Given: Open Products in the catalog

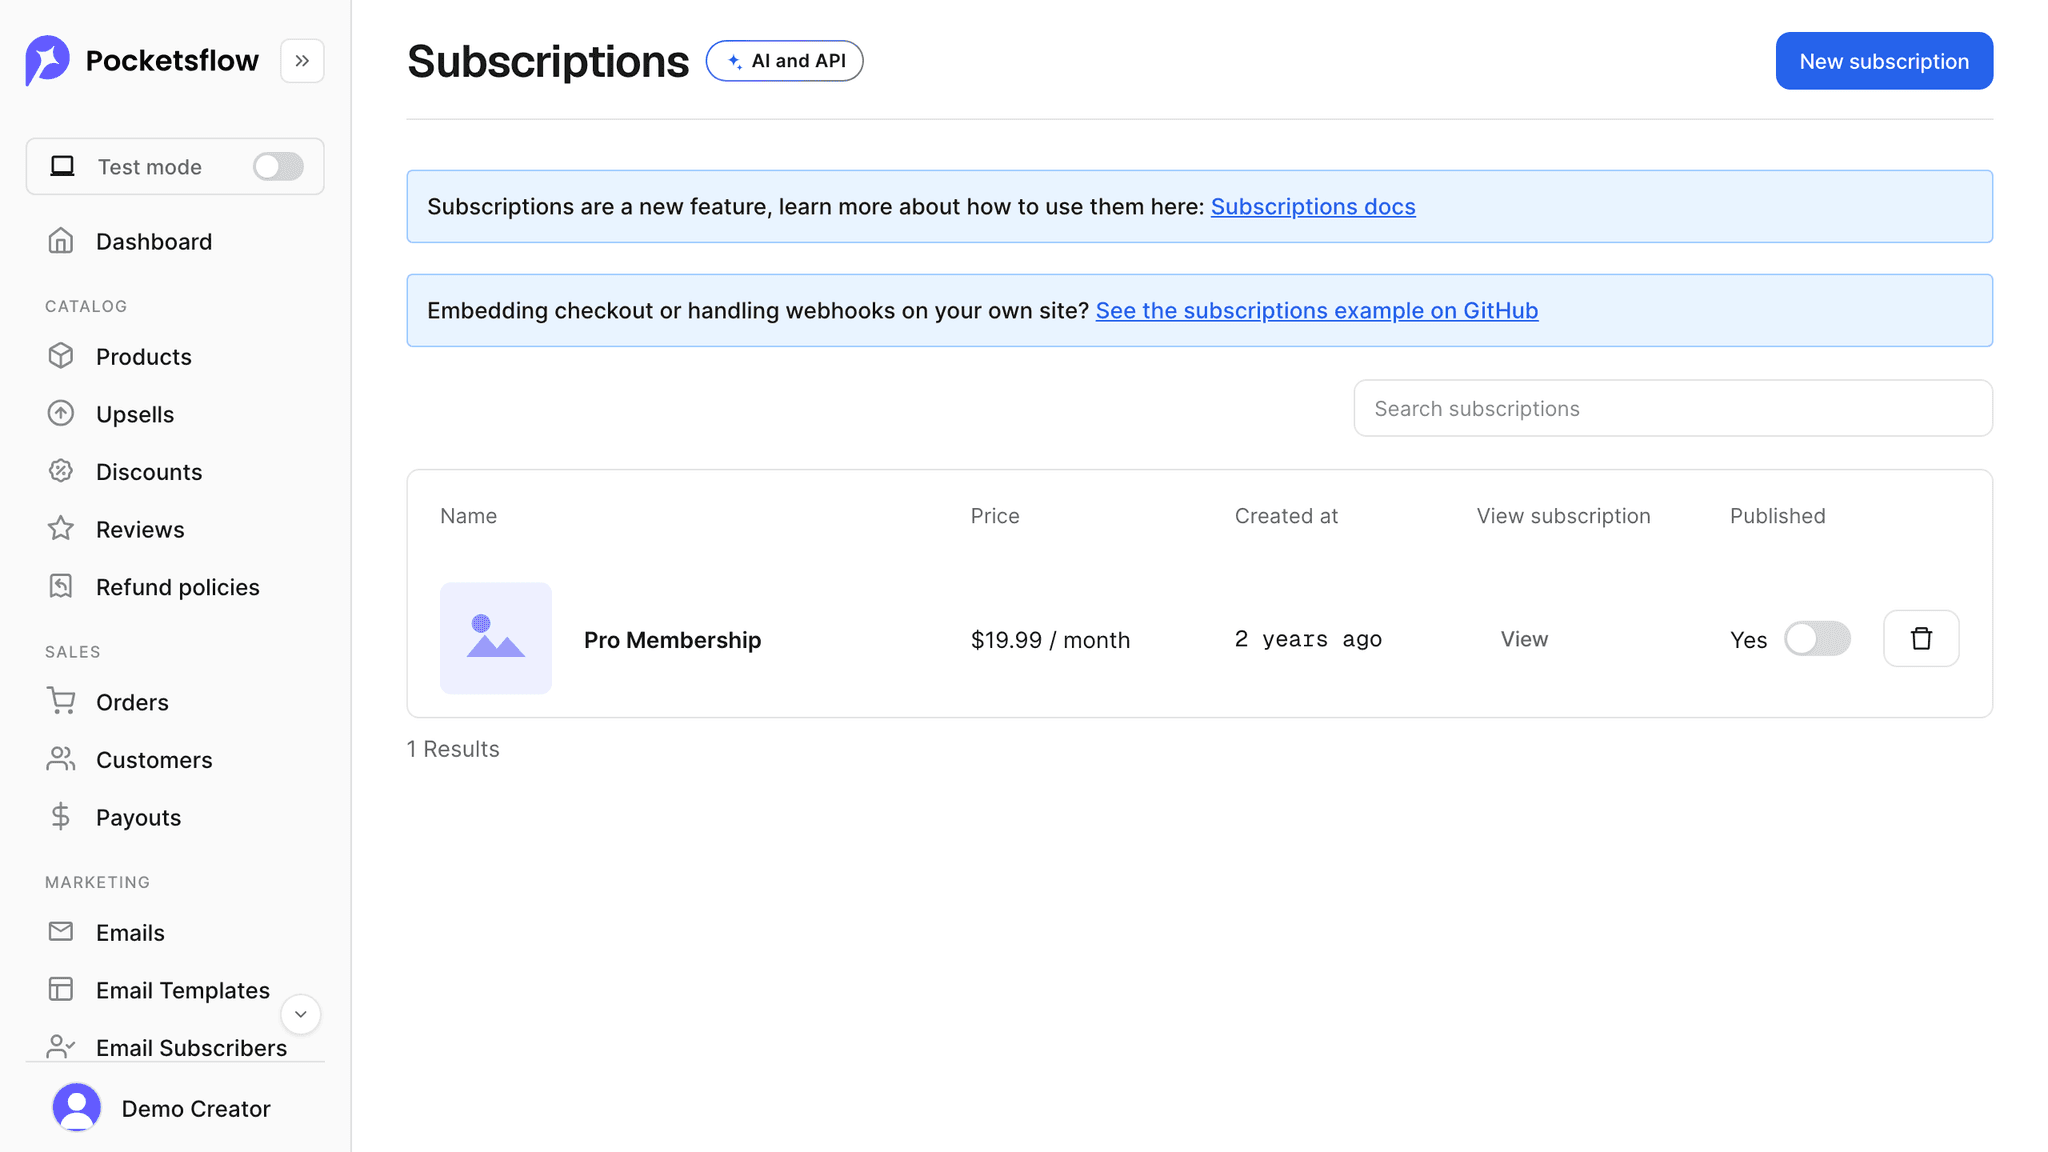Looking at the screenshot, I should [144, 357].
